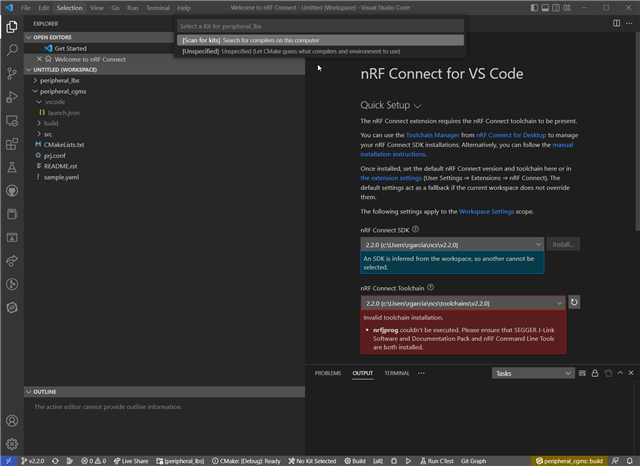
Task: Open the Testing beaker view
Action: 12,167
